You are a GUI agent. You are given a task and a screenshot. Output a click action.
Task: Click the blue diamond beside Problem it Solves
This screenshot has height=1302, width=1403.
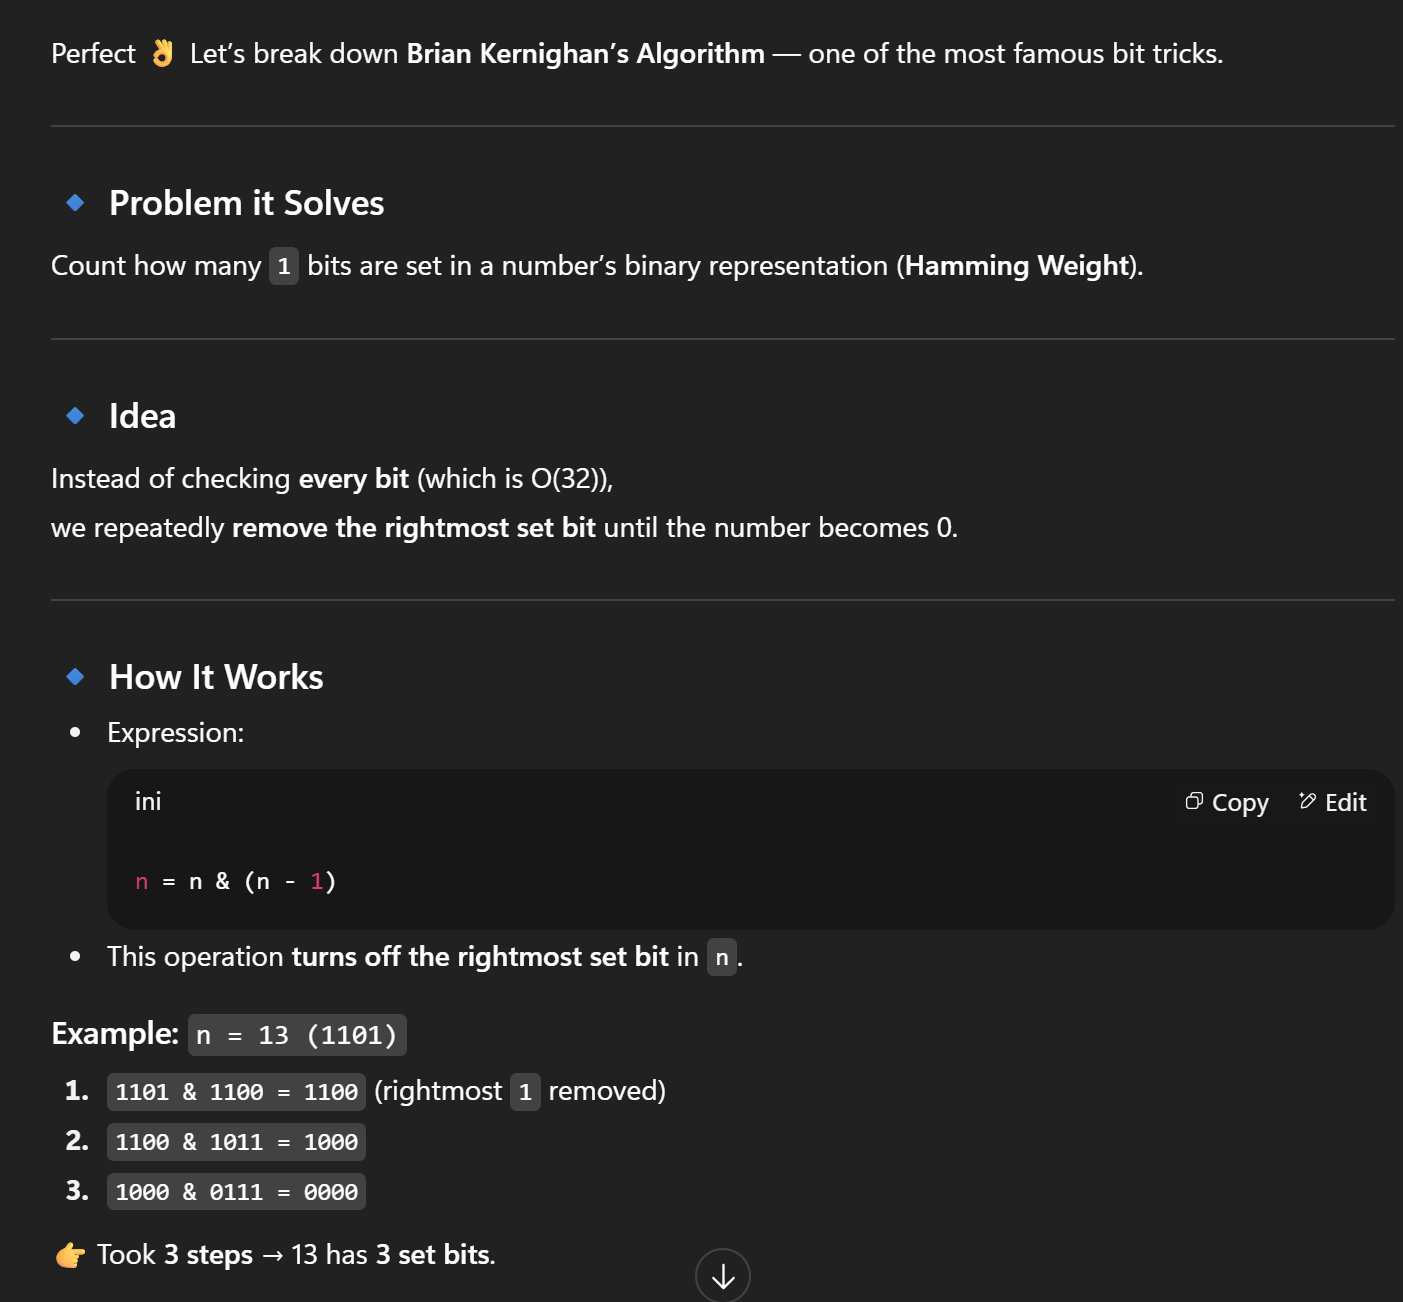75,203
